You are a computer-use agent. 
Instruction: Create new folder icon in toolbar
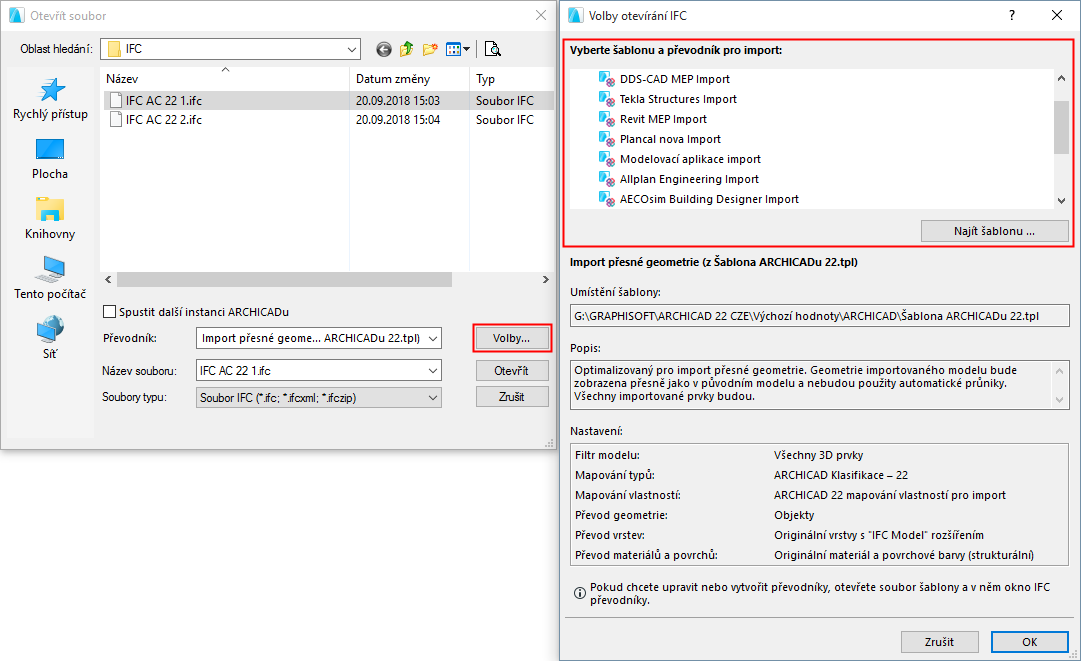click(x=430, y=49)
